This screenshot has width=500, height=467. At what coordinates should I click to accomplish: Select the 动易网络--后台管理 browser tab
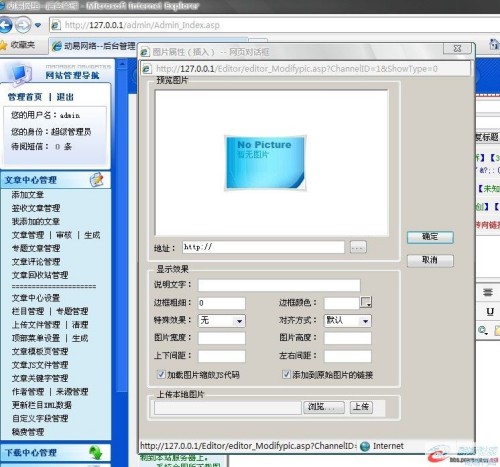pos(95,46)
